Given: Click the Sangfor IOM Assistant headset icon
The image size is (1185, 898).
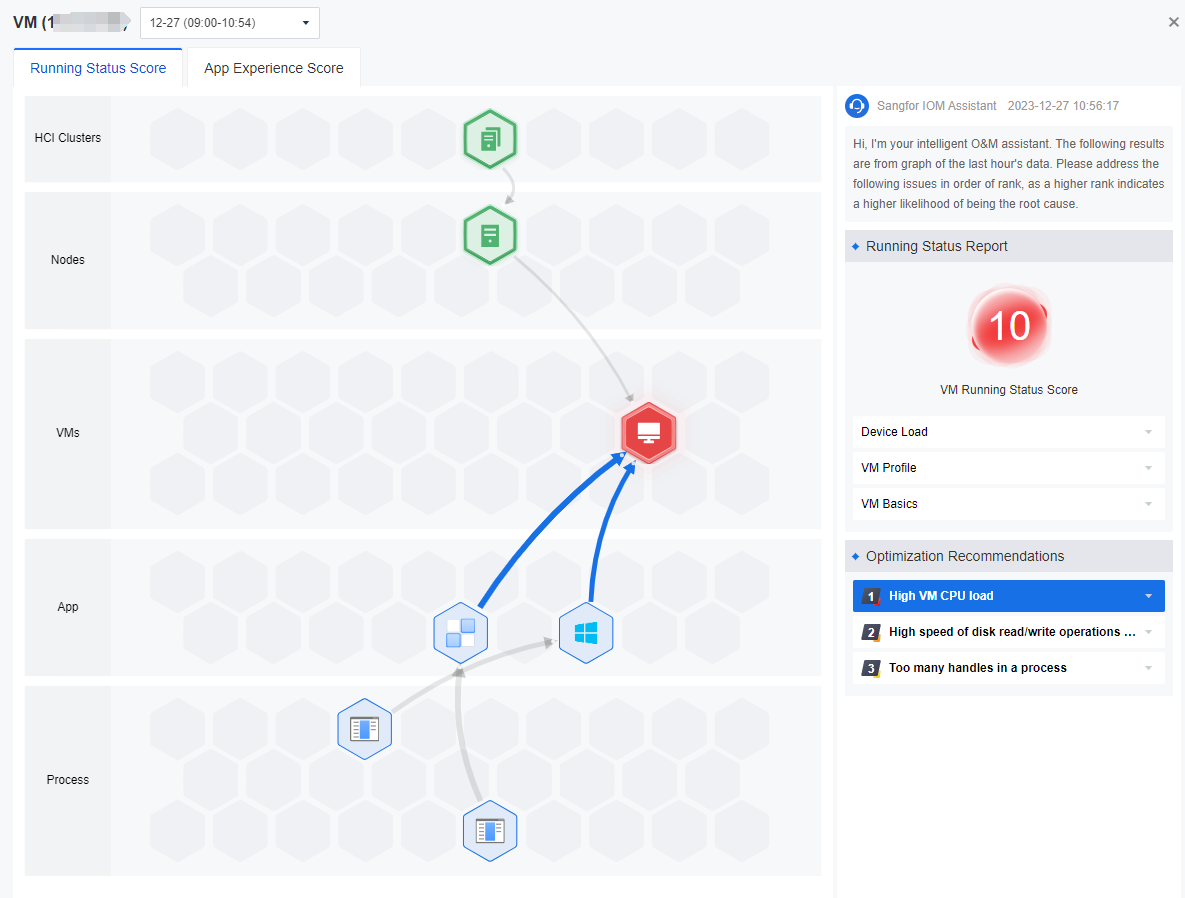Looking at the screenshot, I should coord(857,106).
